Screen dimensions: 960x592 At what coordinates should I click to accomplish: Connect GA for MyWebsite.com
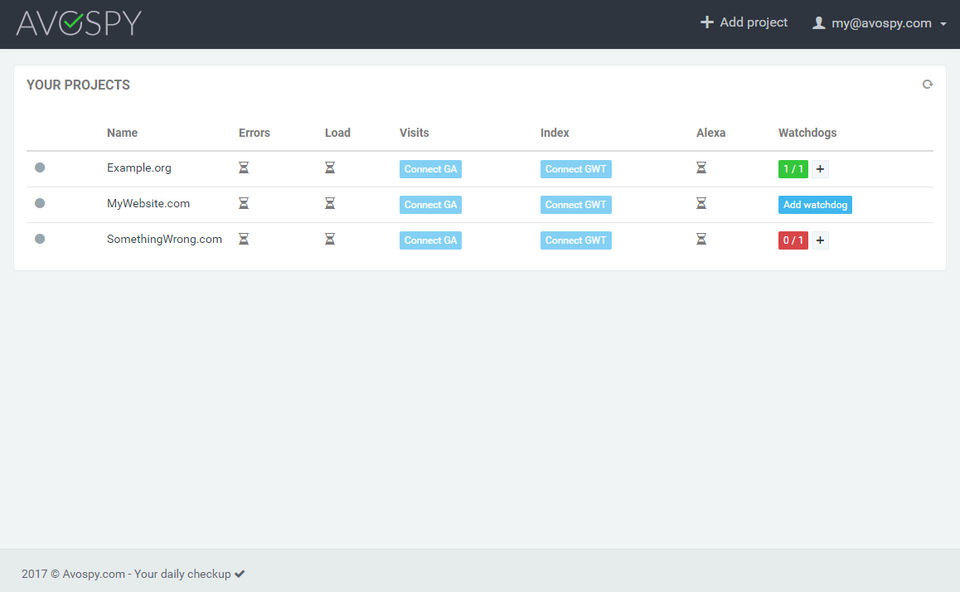pos(430,204)
